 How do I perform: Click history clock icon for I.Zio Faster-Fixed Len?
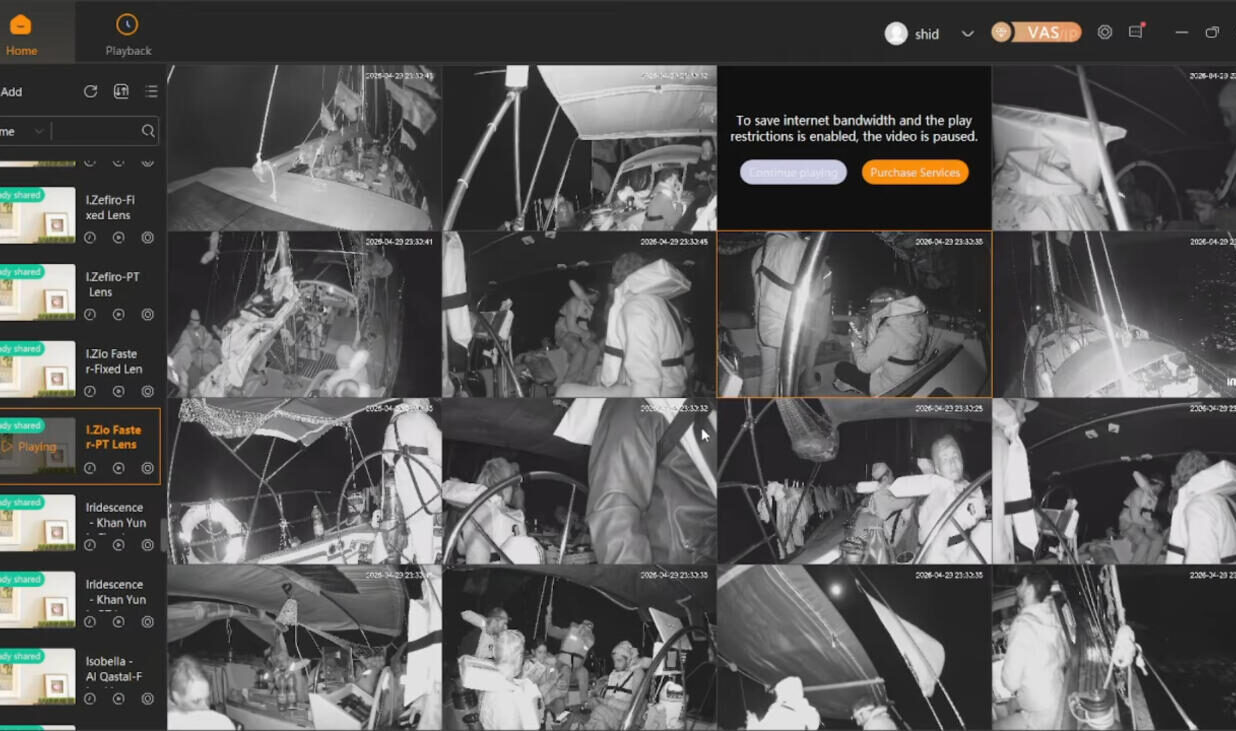tap(90, 392)
